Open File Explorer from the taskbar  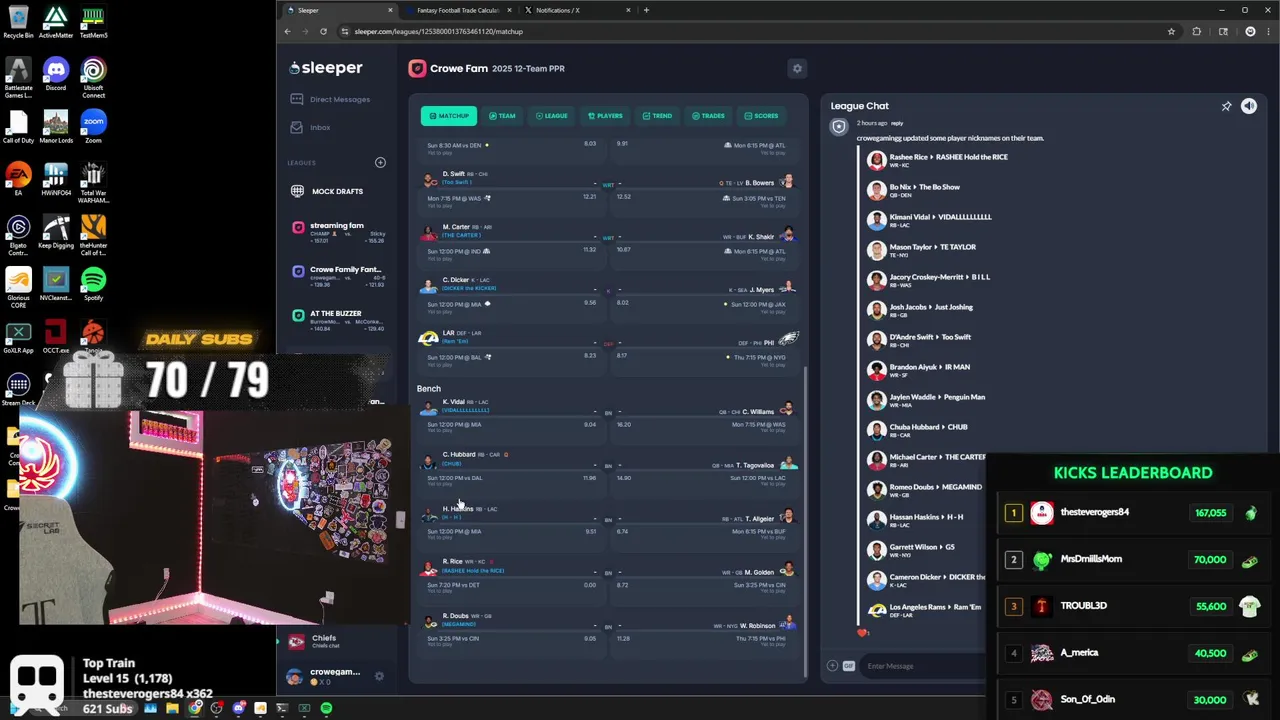172,708
